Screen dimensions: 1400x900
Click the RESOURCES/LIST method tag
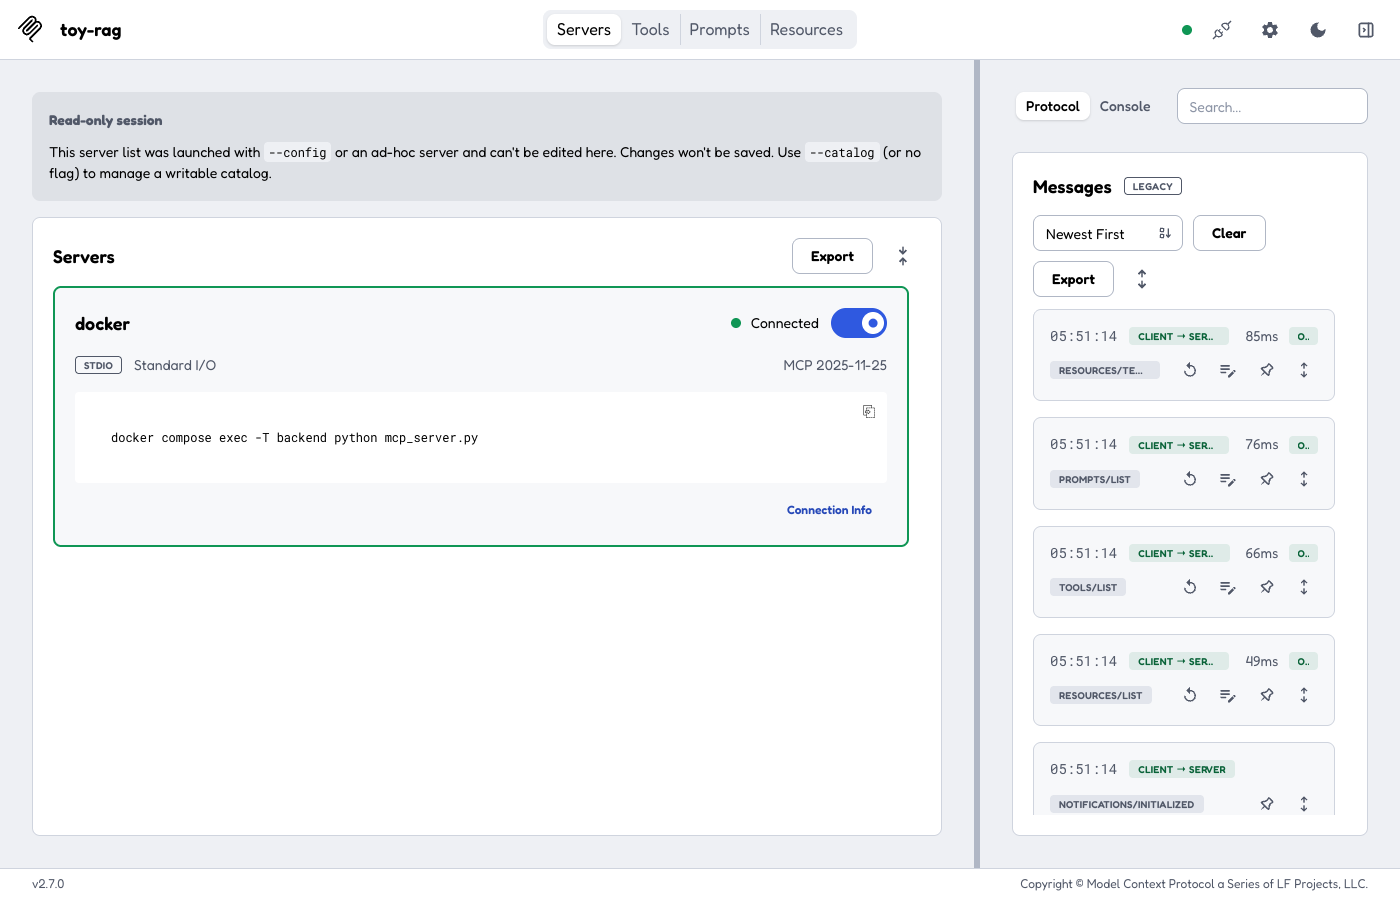coord(1101,695)
